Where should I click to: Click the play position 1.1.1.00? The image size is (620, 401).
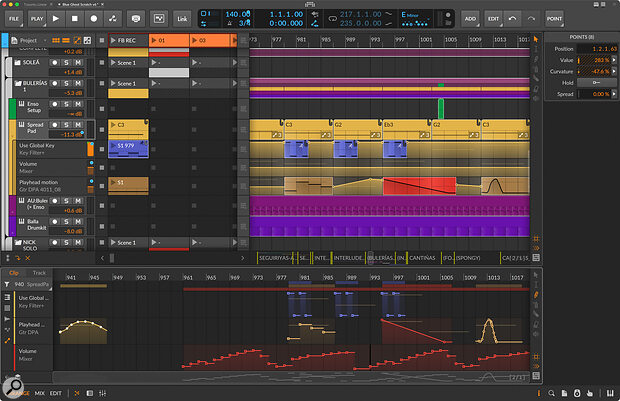286,14
